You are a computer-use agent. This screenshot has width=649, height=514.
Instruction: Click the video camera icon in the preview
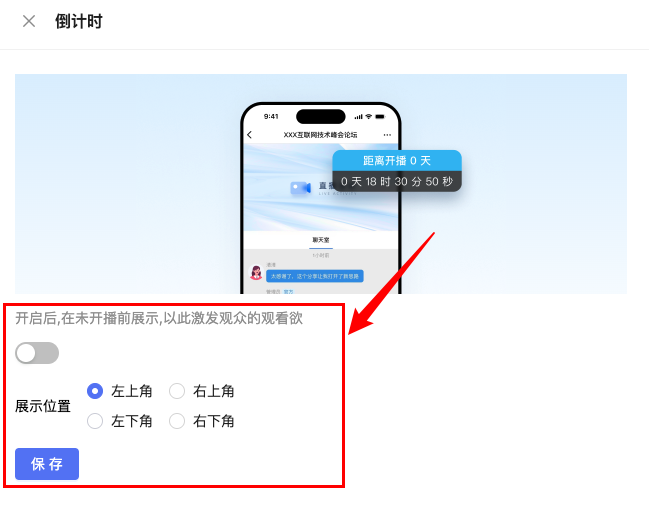point(300,188)
